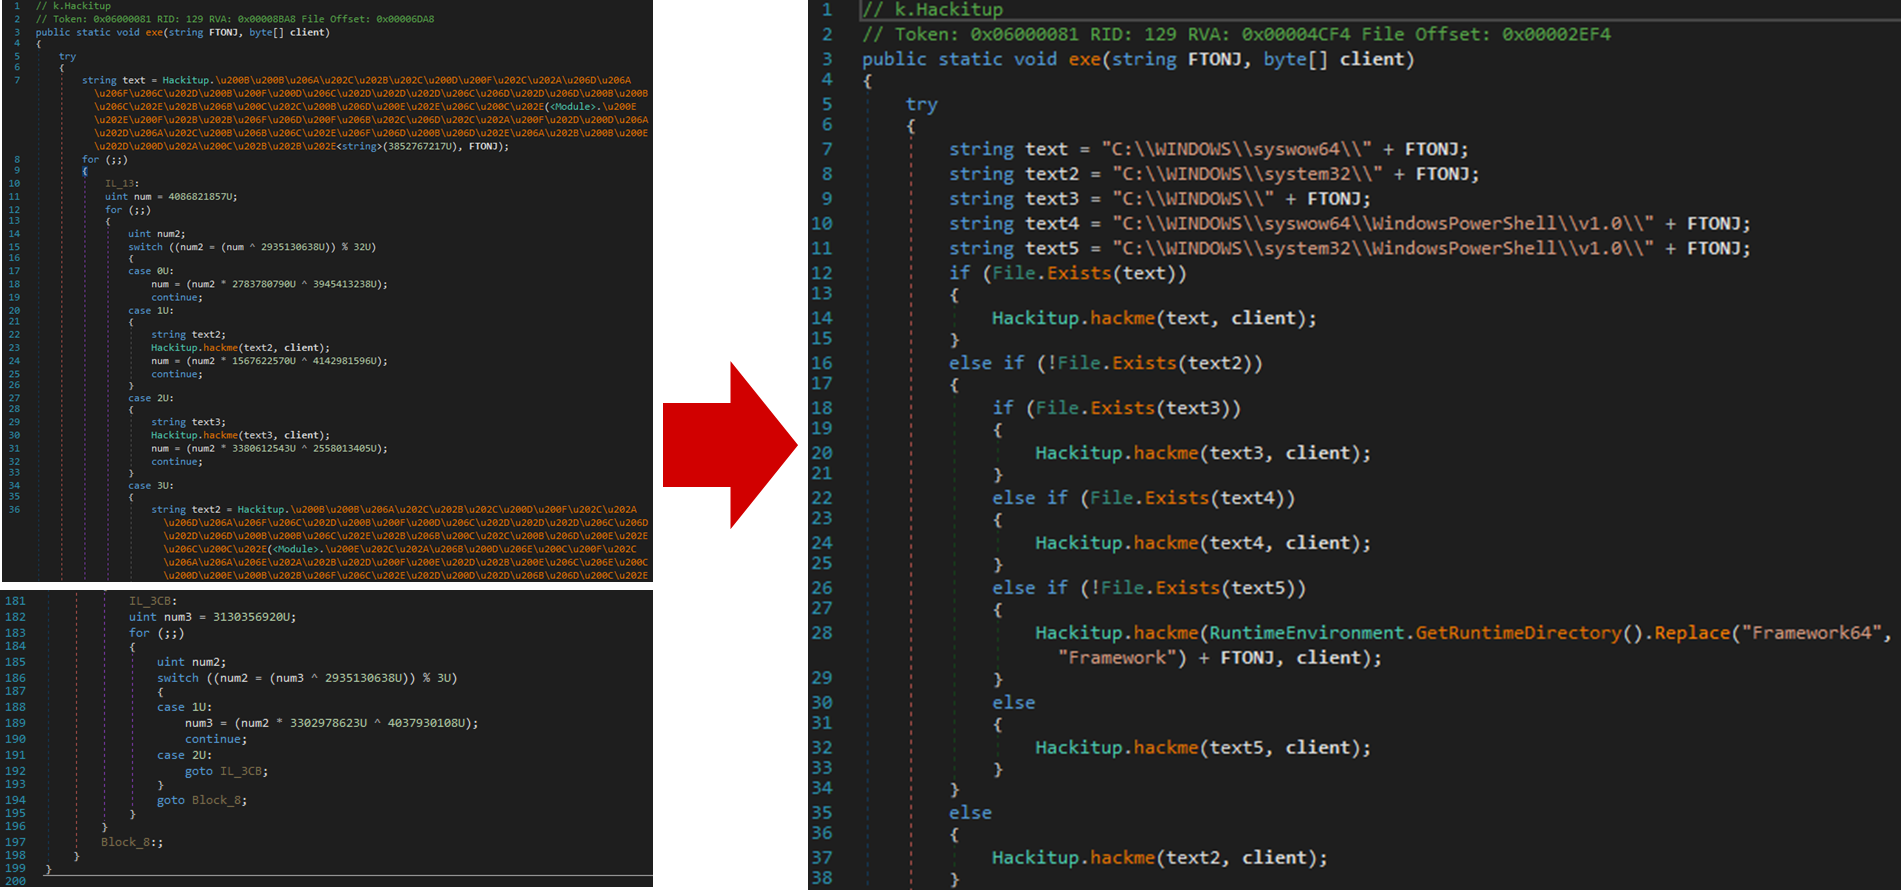
Task: Select the 'string text2 = ...system32' declaration line
Action: [x=1214, y=174]
